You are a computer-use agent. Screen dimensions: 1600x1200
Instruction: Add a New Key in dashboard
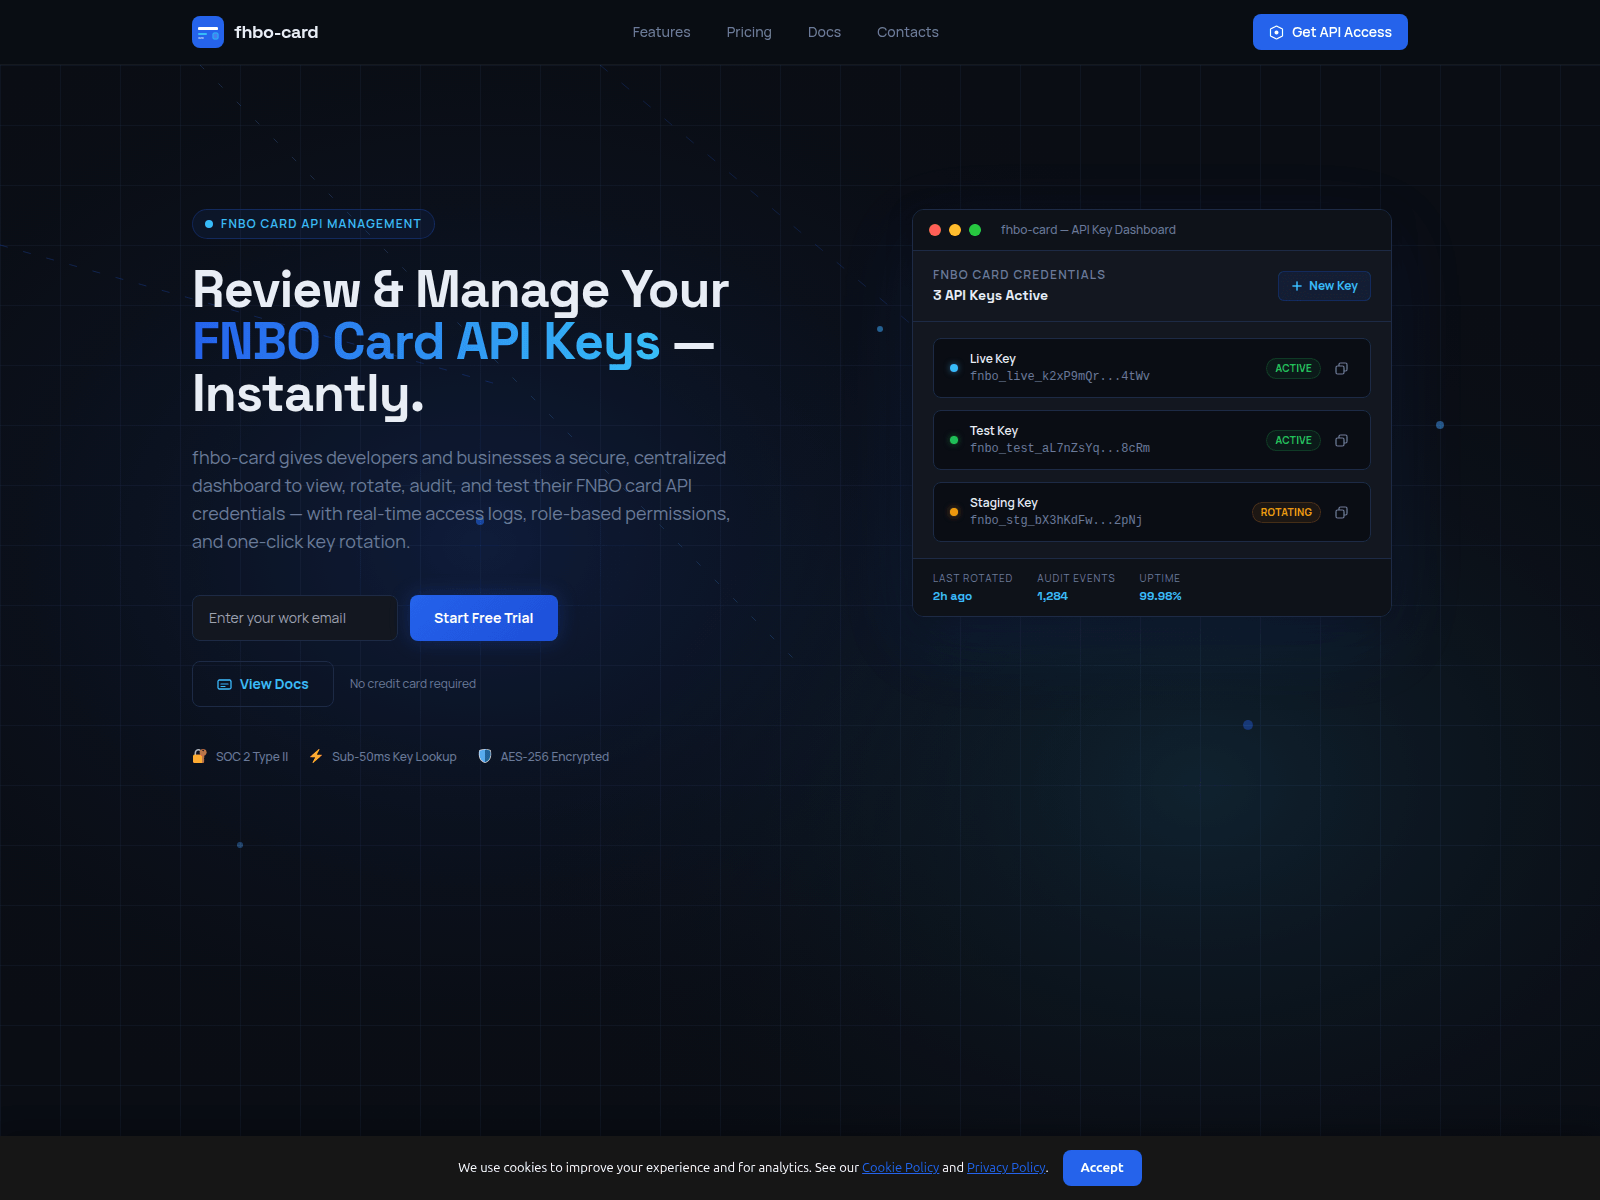pos(1324,286)
